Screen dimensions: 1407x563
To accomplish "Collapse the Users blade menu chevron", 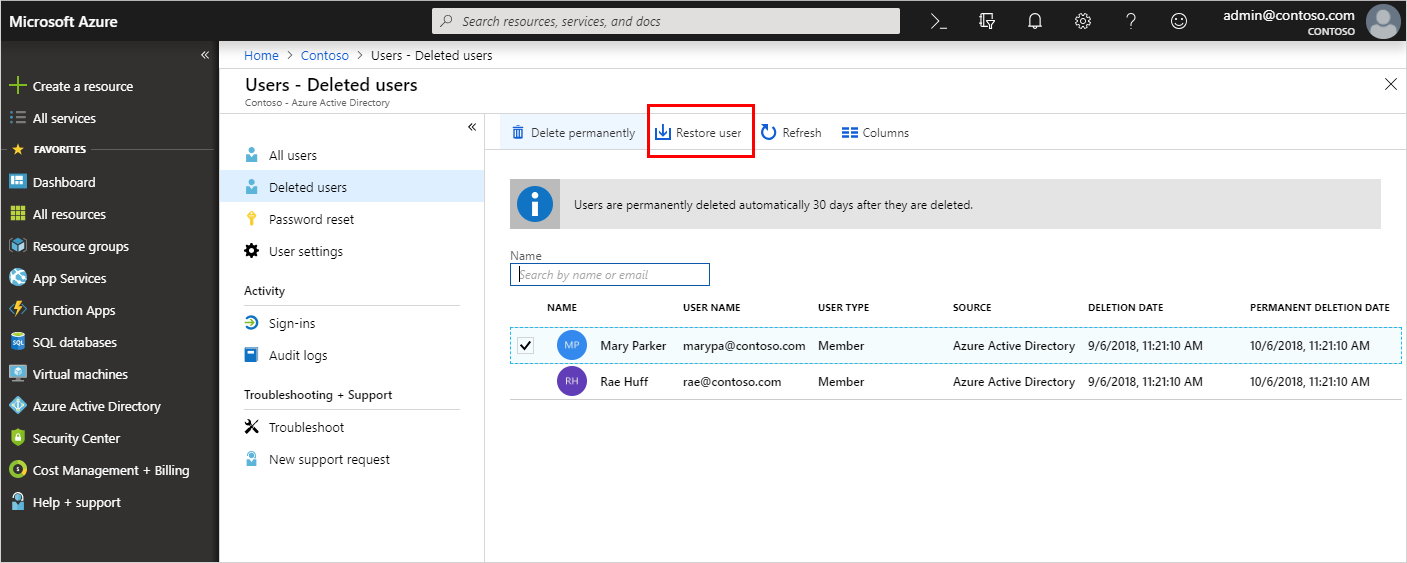I will tap(472, 127).
